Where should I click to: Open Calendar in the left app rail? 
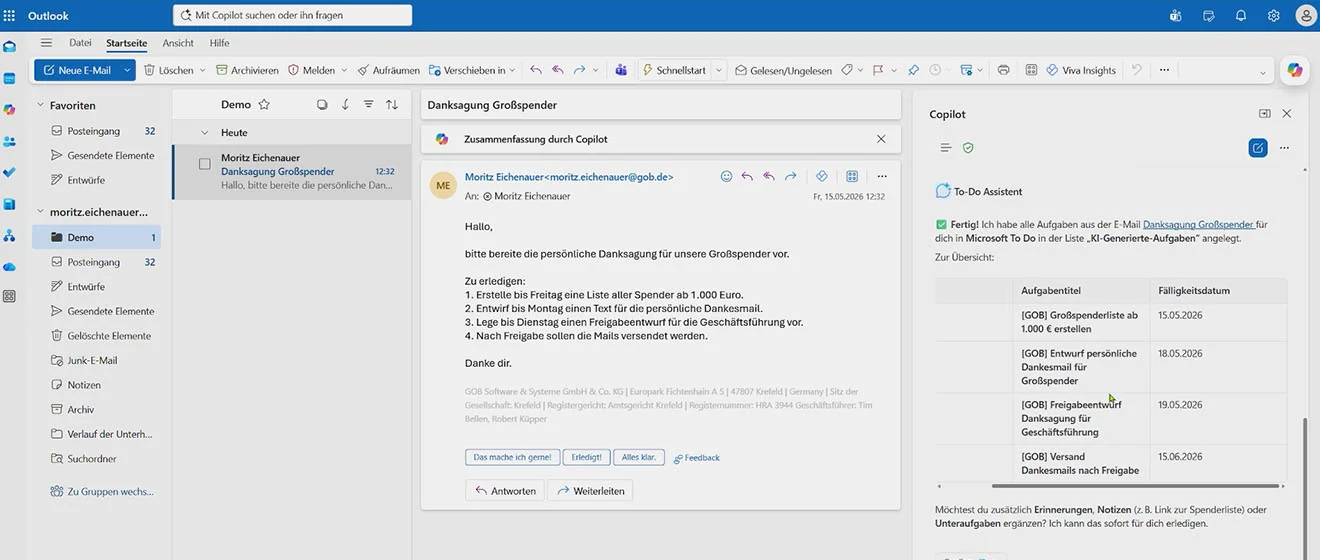[9, 78]
